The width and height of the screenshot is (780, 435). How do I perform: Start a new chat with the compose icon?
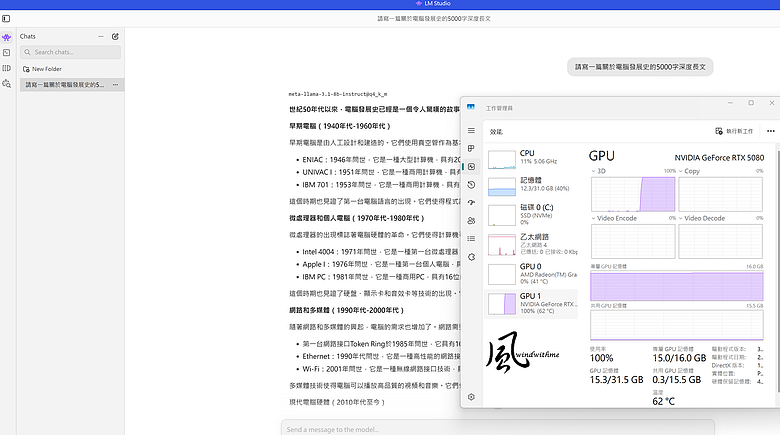pyautogui.click(x=115, y=36)
